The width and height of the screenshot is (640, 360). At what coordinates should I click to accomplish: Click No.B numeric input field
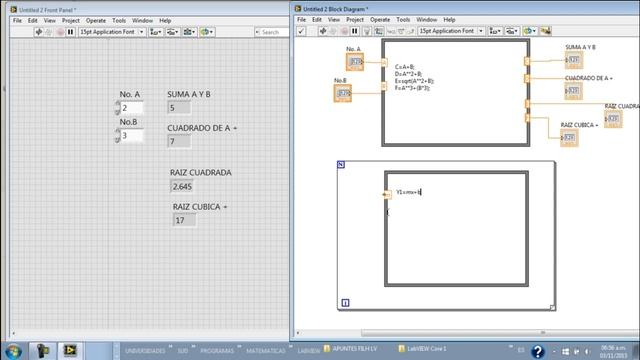pyautogui.click(x=131, y=136)
